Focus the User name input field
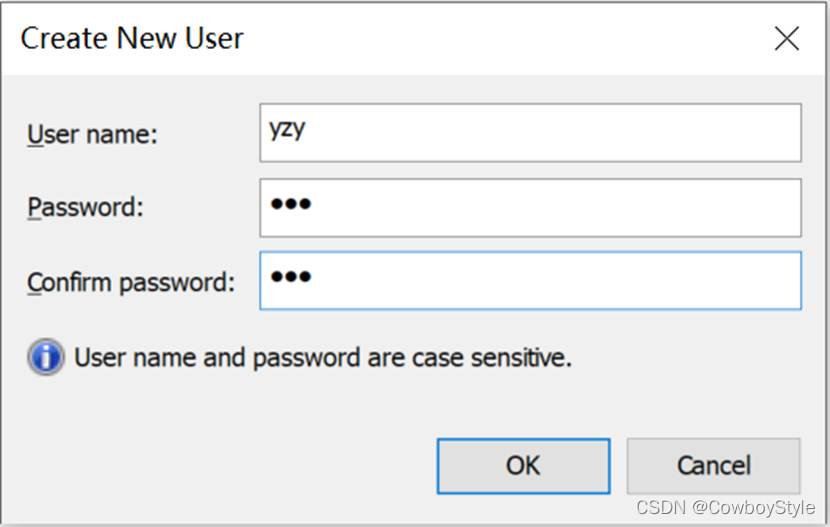The width and height of the screenshot is (830, 527). pos(530,133)
